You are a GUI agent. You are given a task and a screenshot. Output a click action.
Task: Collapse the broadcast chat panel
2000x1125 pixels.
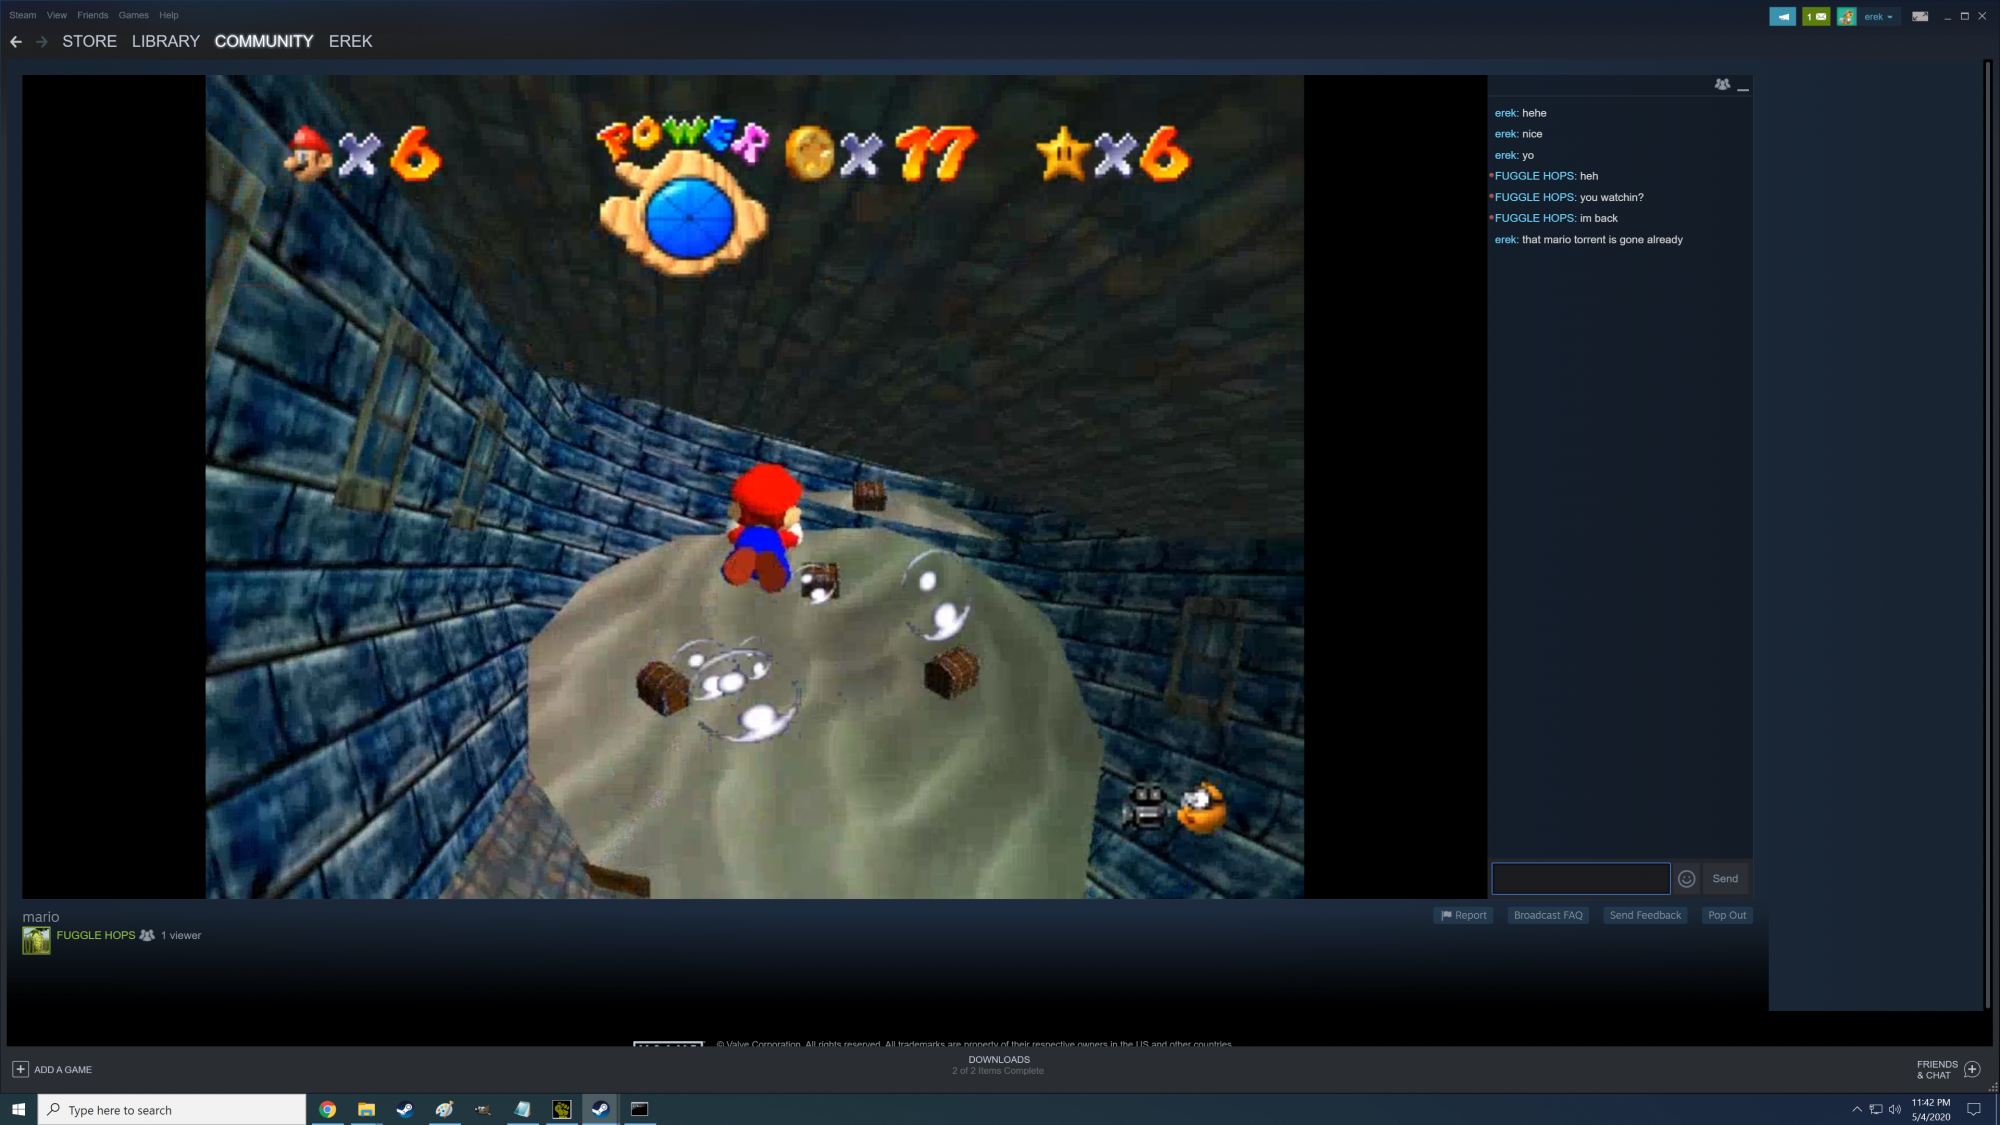pos(1743,88)
